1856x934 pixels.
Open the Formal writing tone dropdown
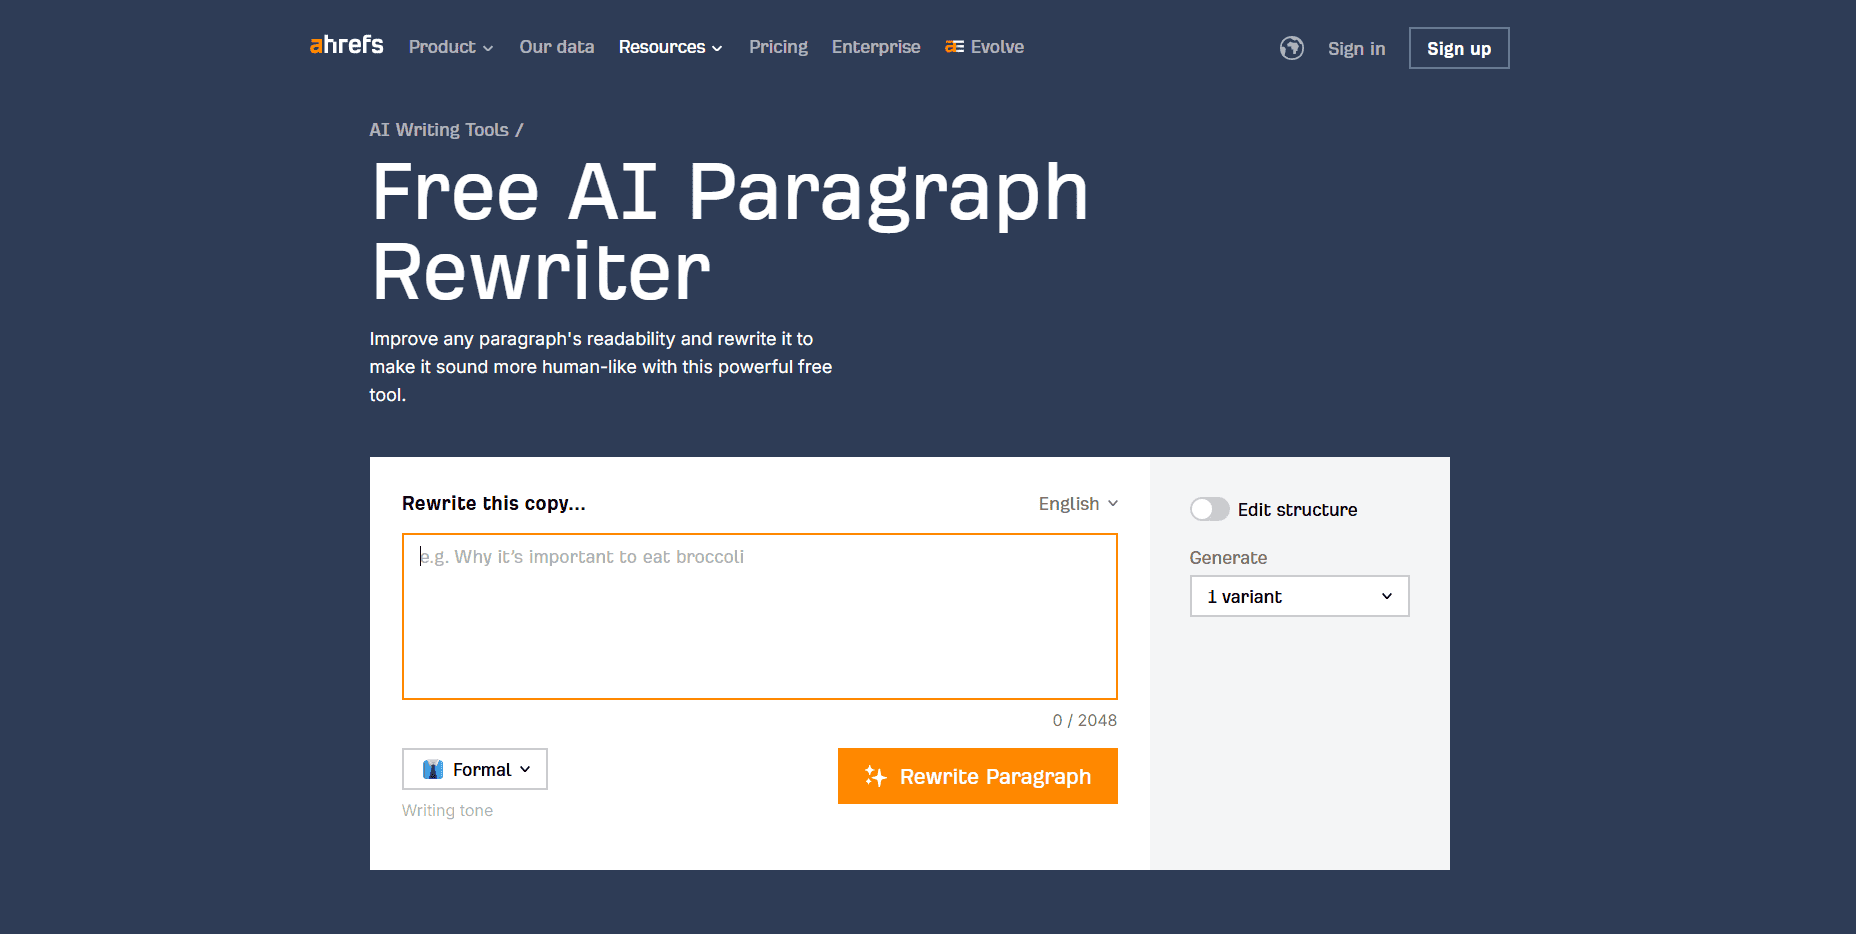pos(475,769)
